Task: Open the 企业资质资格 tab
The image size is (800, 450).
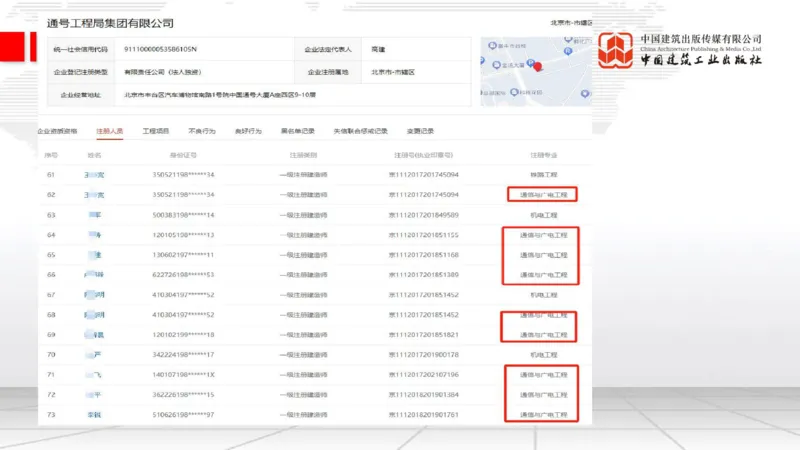Action: click(x=57, y=131)
